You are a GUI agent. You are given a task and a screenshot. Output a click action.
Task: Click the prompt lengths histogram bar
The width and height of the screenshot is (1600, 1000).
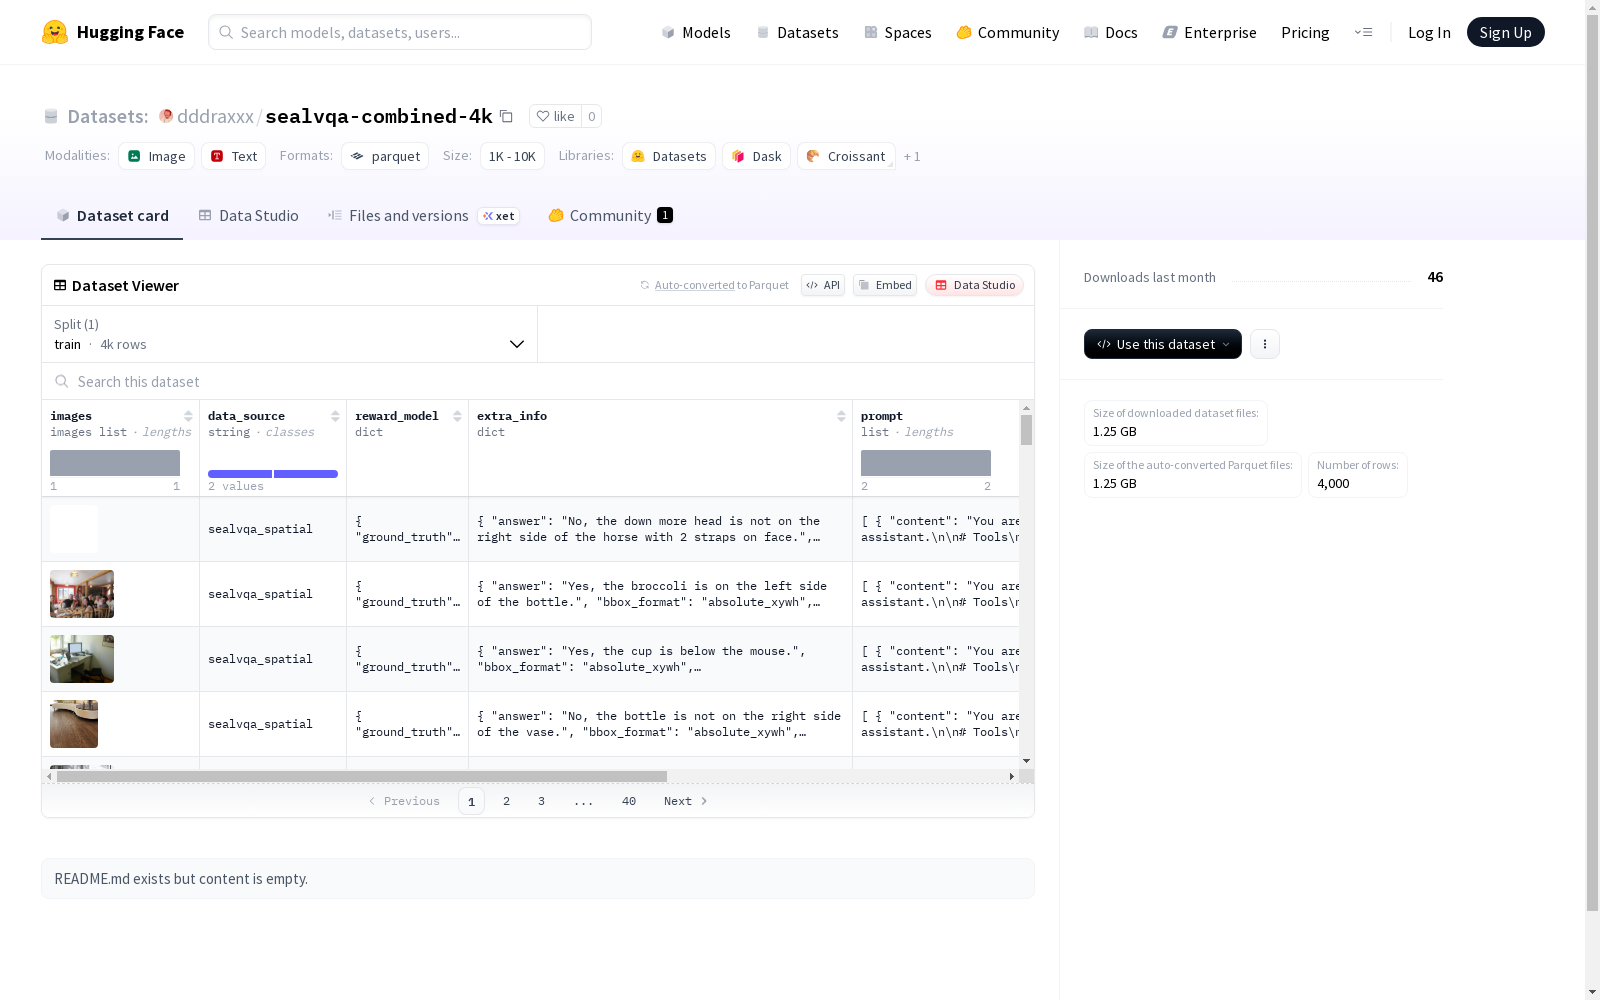click(926, 463)
